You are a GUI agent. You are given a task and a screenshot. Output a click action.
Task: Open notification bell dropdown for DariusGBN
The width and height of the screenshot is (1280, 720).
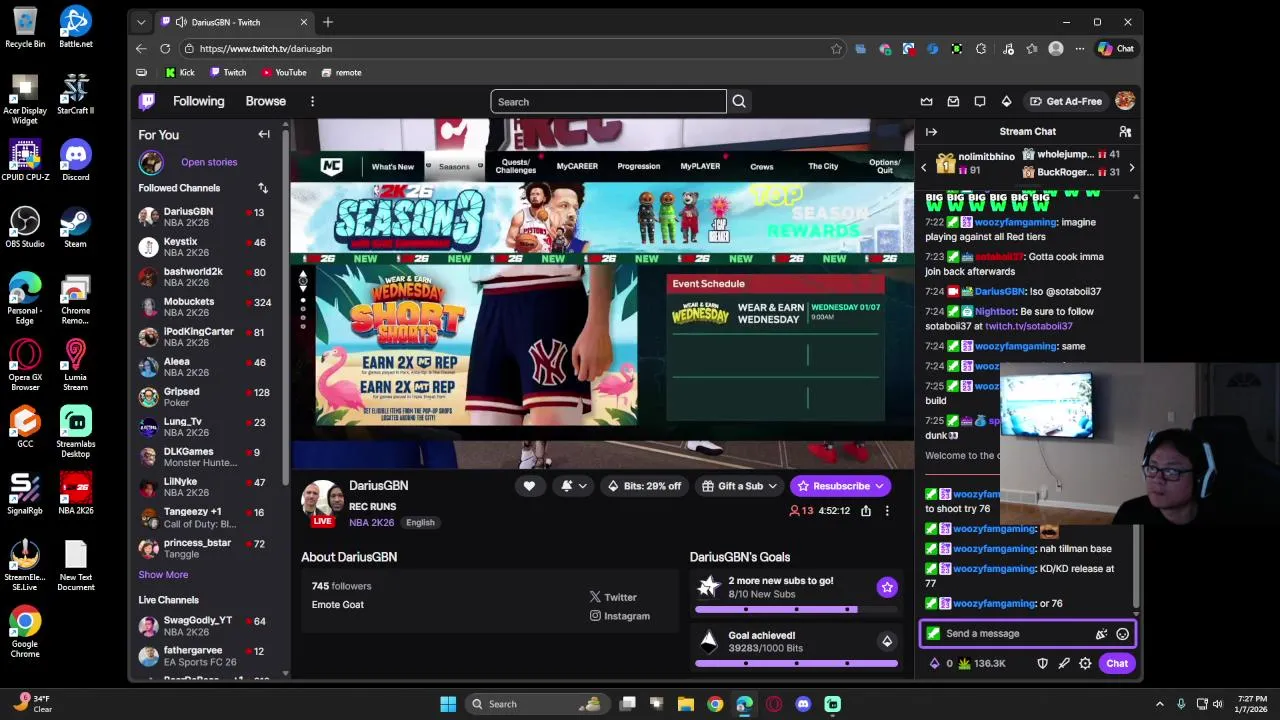pyautogui.click(x=573, y=486)
